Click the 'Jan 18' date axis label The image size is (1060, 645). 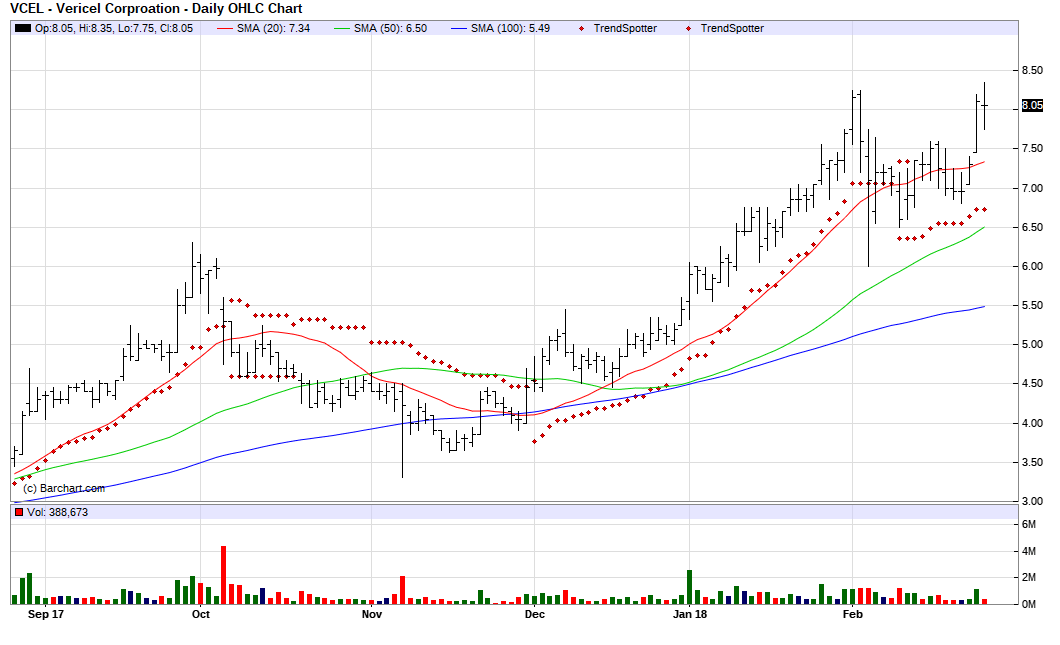[x=690, y=615]
